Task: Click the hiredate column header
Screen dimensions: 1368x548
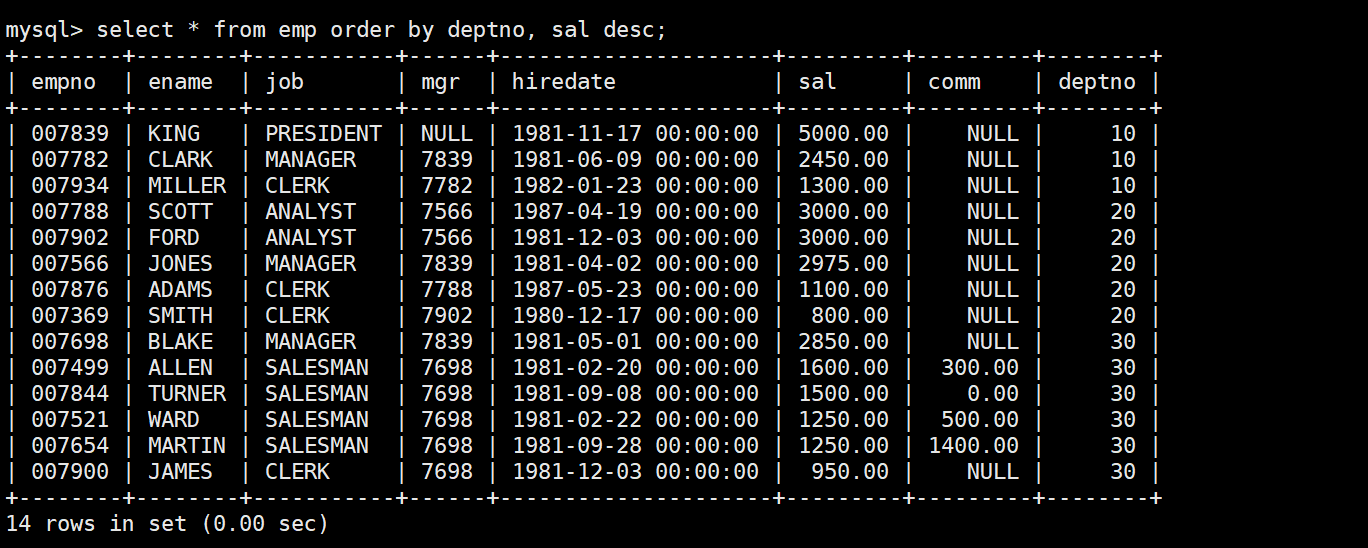Action: point(563,82)
